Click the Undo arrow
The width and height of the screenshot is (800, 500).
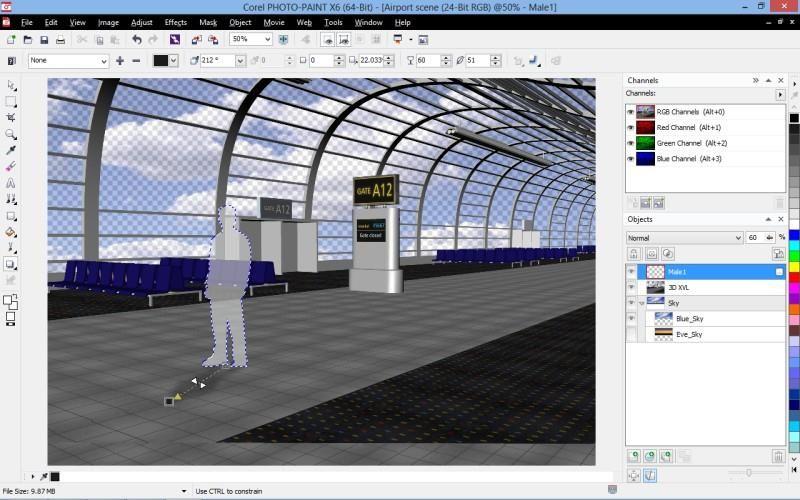coord(136,39)
